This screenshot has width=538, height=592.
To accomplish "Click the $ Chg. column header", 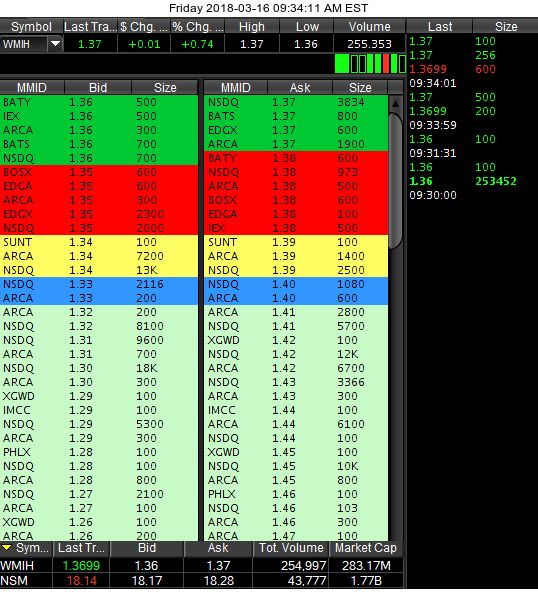I will coord(144,27).
